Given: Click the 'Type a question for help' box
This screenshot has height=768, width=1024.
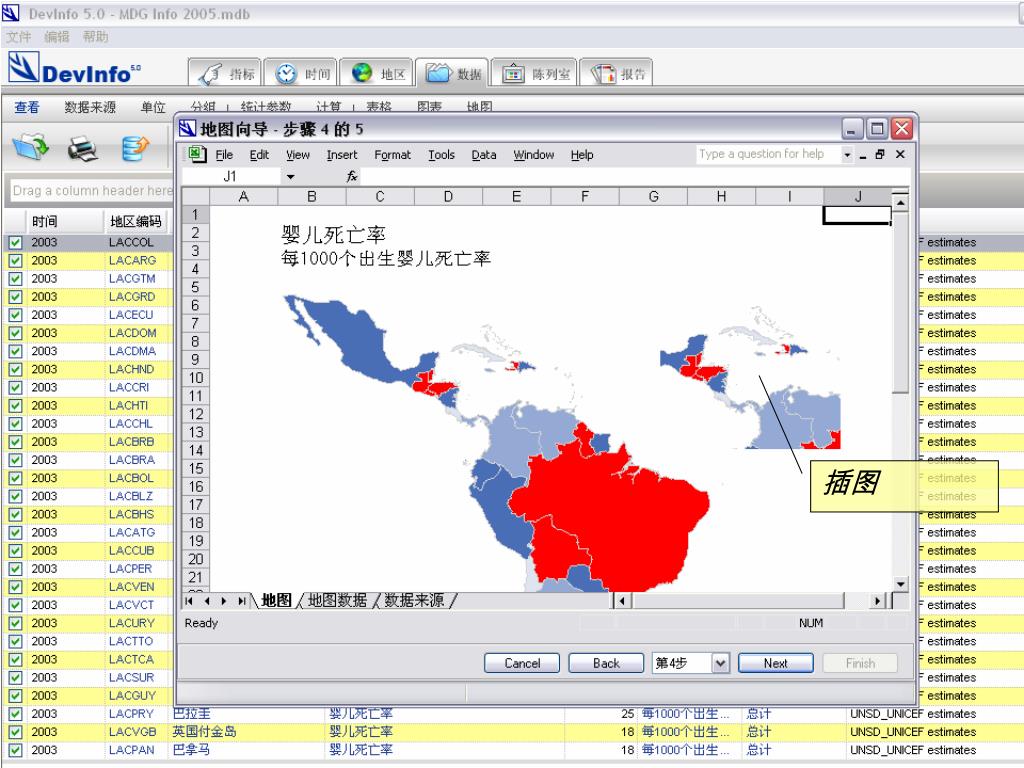Looking at the screenshot, I should click(x=768, y=154).
